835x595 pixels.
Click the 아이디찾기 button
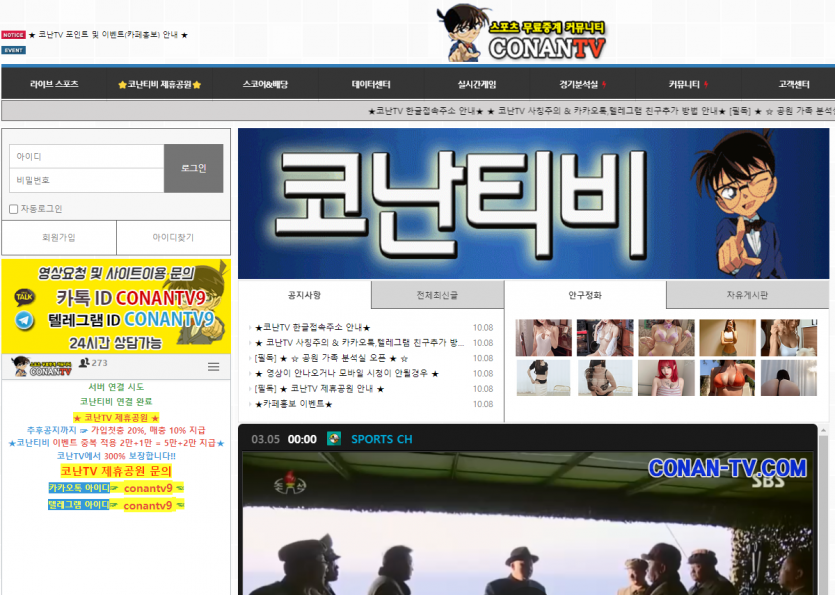coord(174,238)
